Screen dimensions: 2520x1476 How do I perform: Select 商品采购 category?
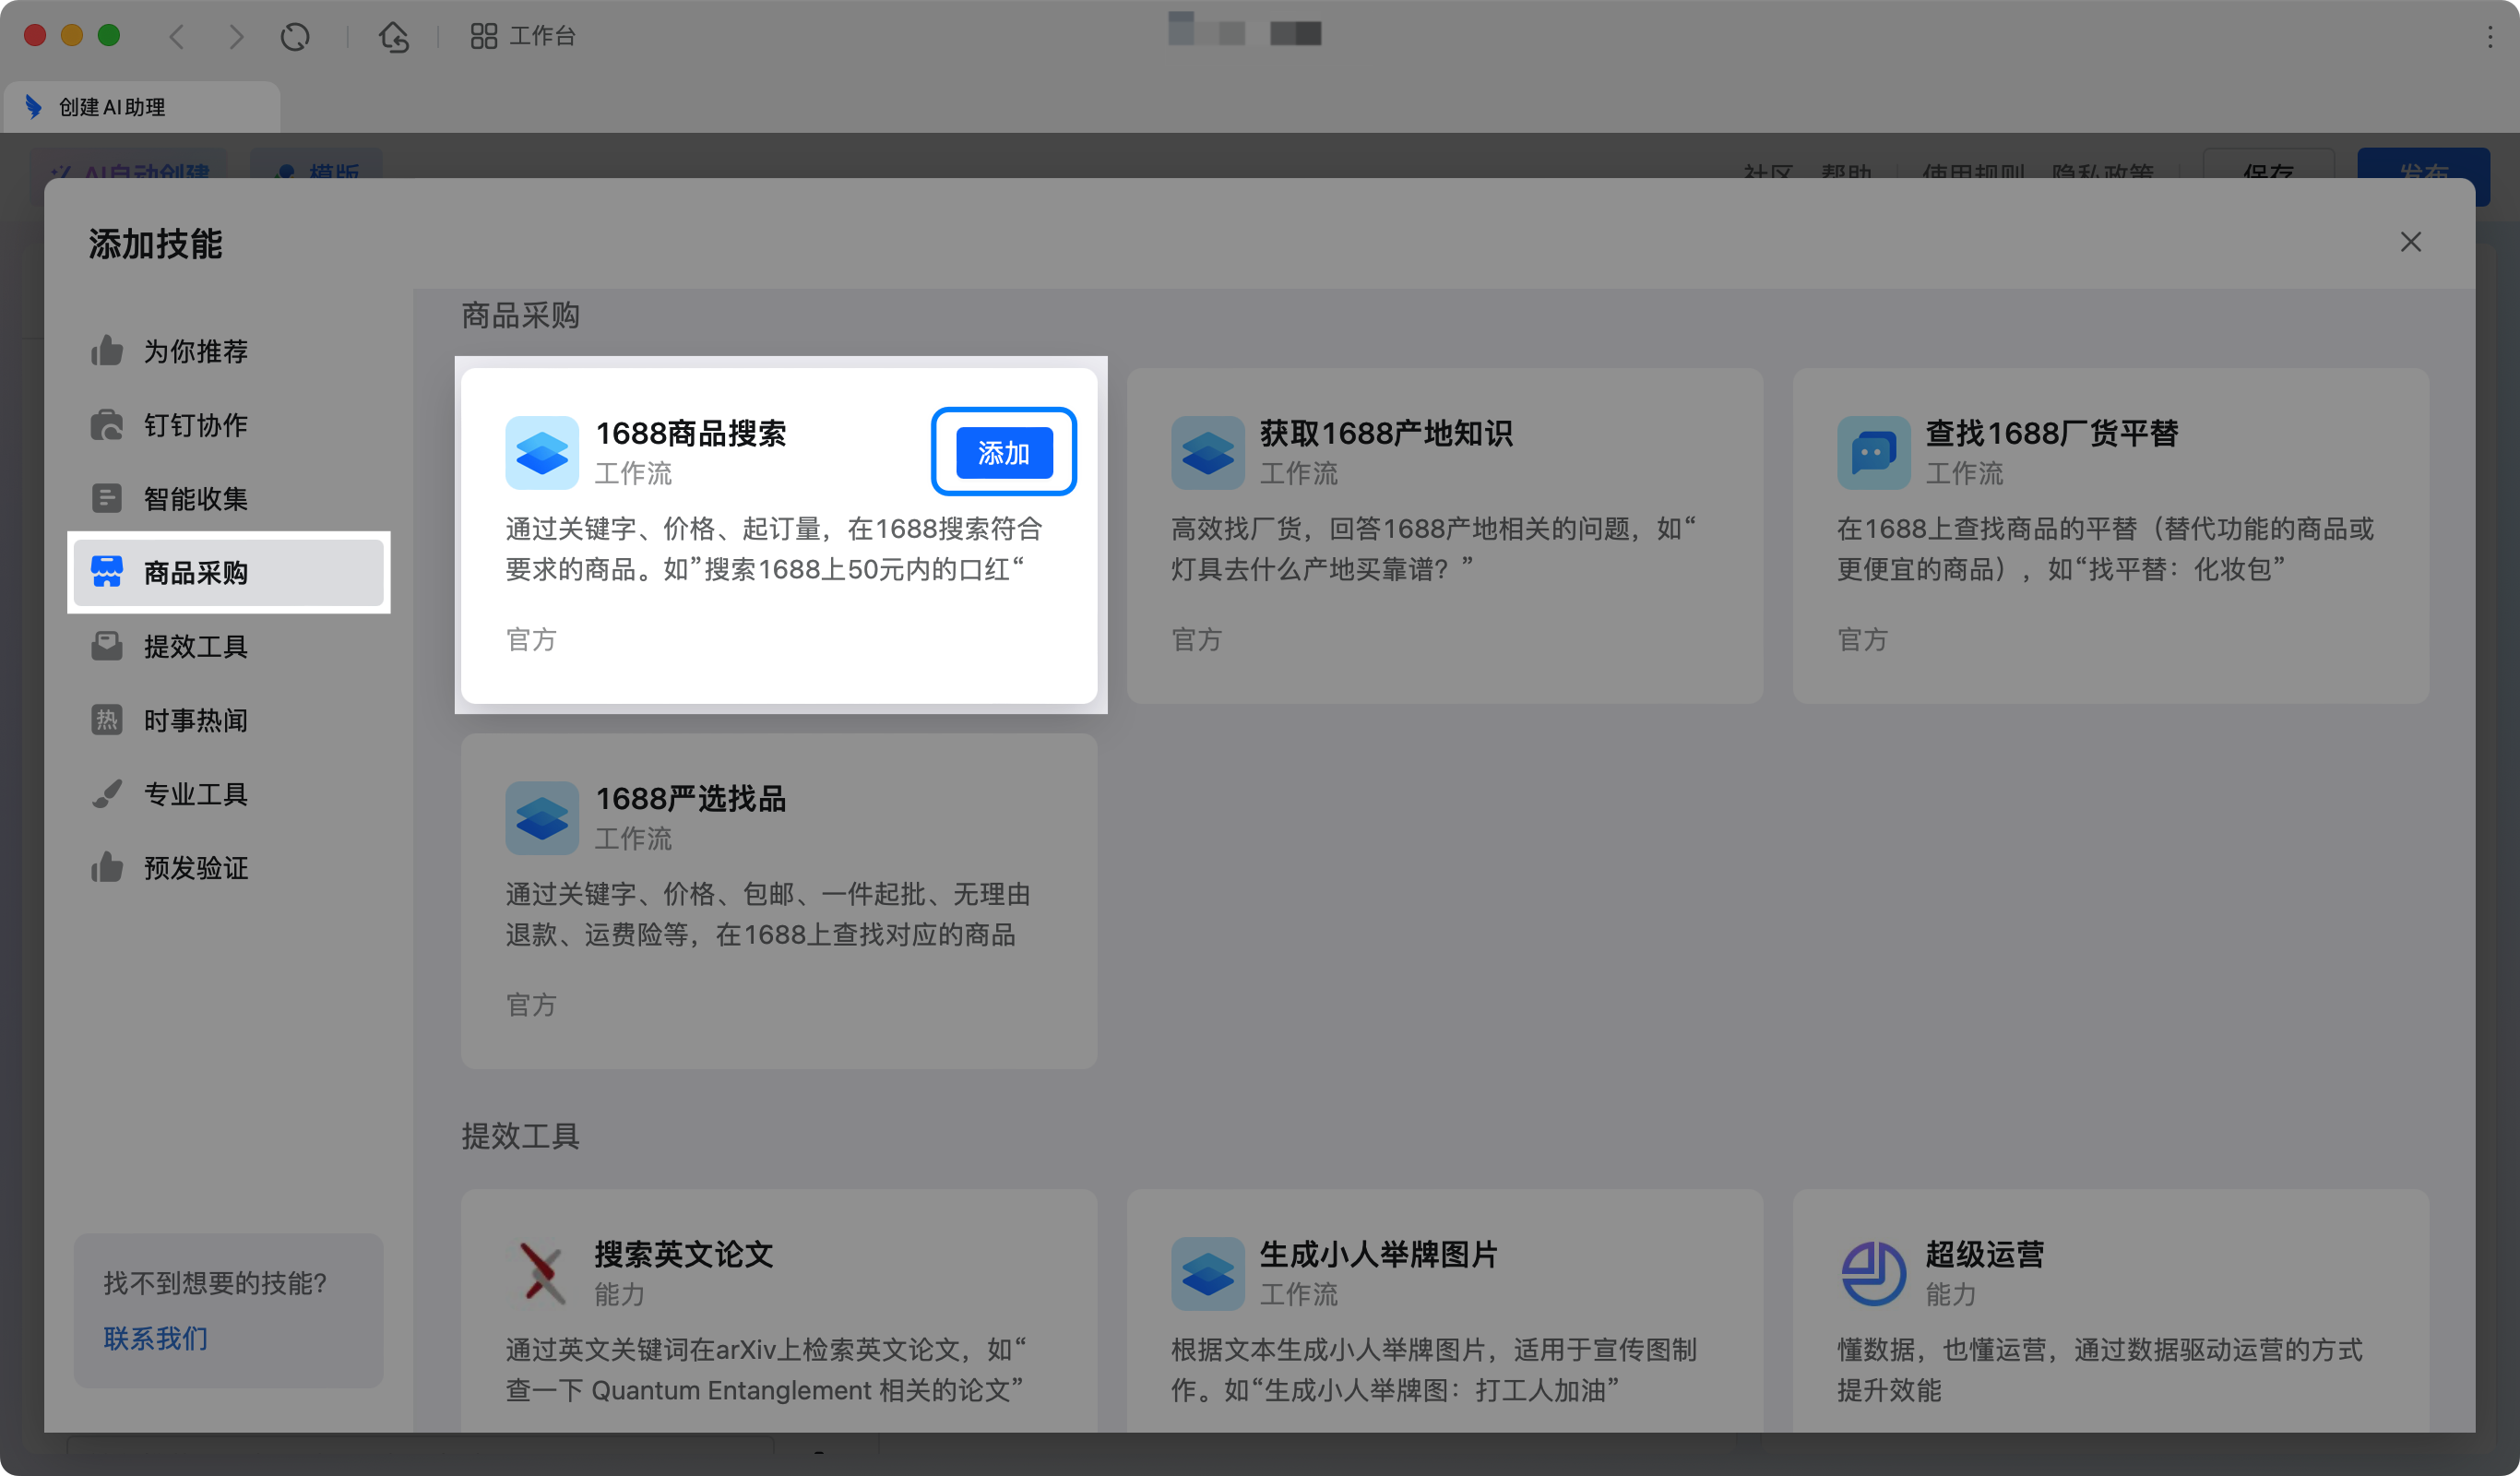click(x=228, y=572)
